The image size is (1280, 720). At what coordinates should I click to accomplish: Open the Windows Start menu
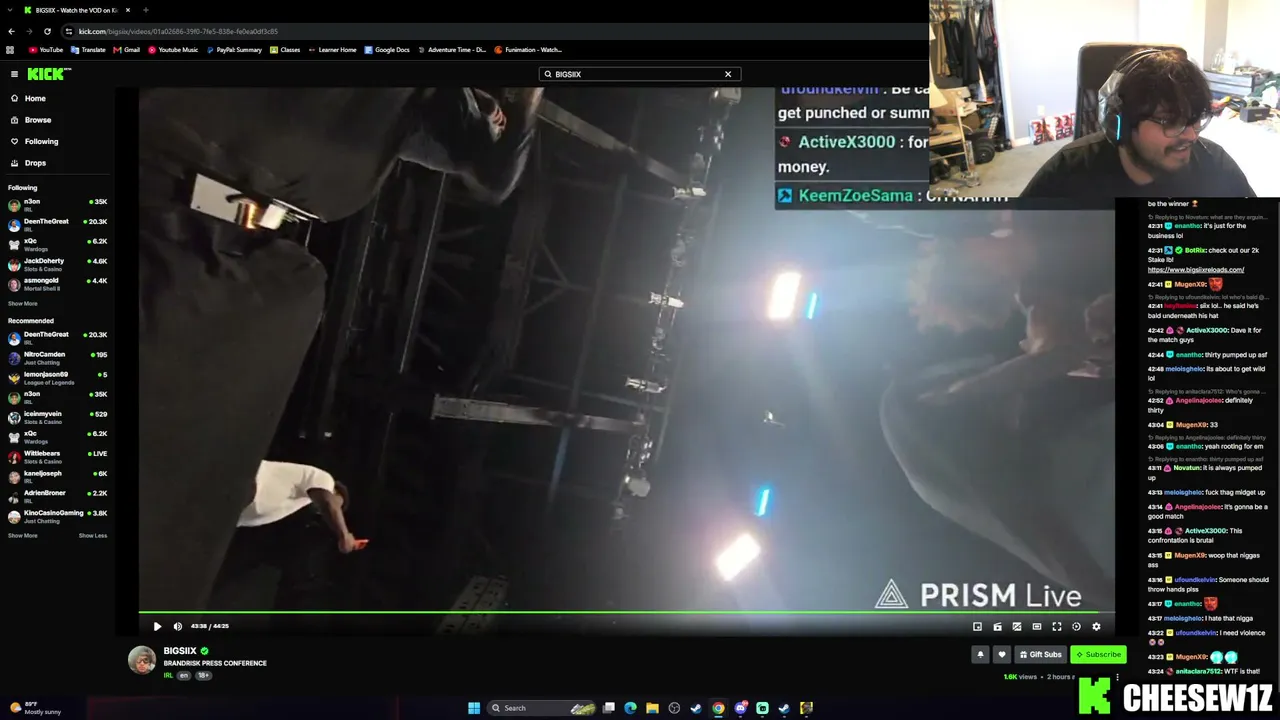pyautogui.click(x=474, y=708)
